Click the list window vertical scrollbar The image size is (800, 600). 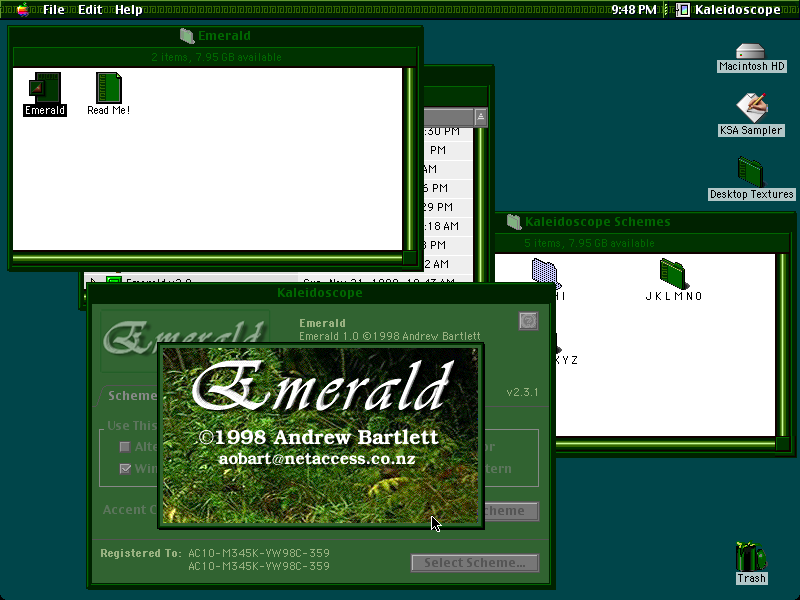[x=481, y=204]
